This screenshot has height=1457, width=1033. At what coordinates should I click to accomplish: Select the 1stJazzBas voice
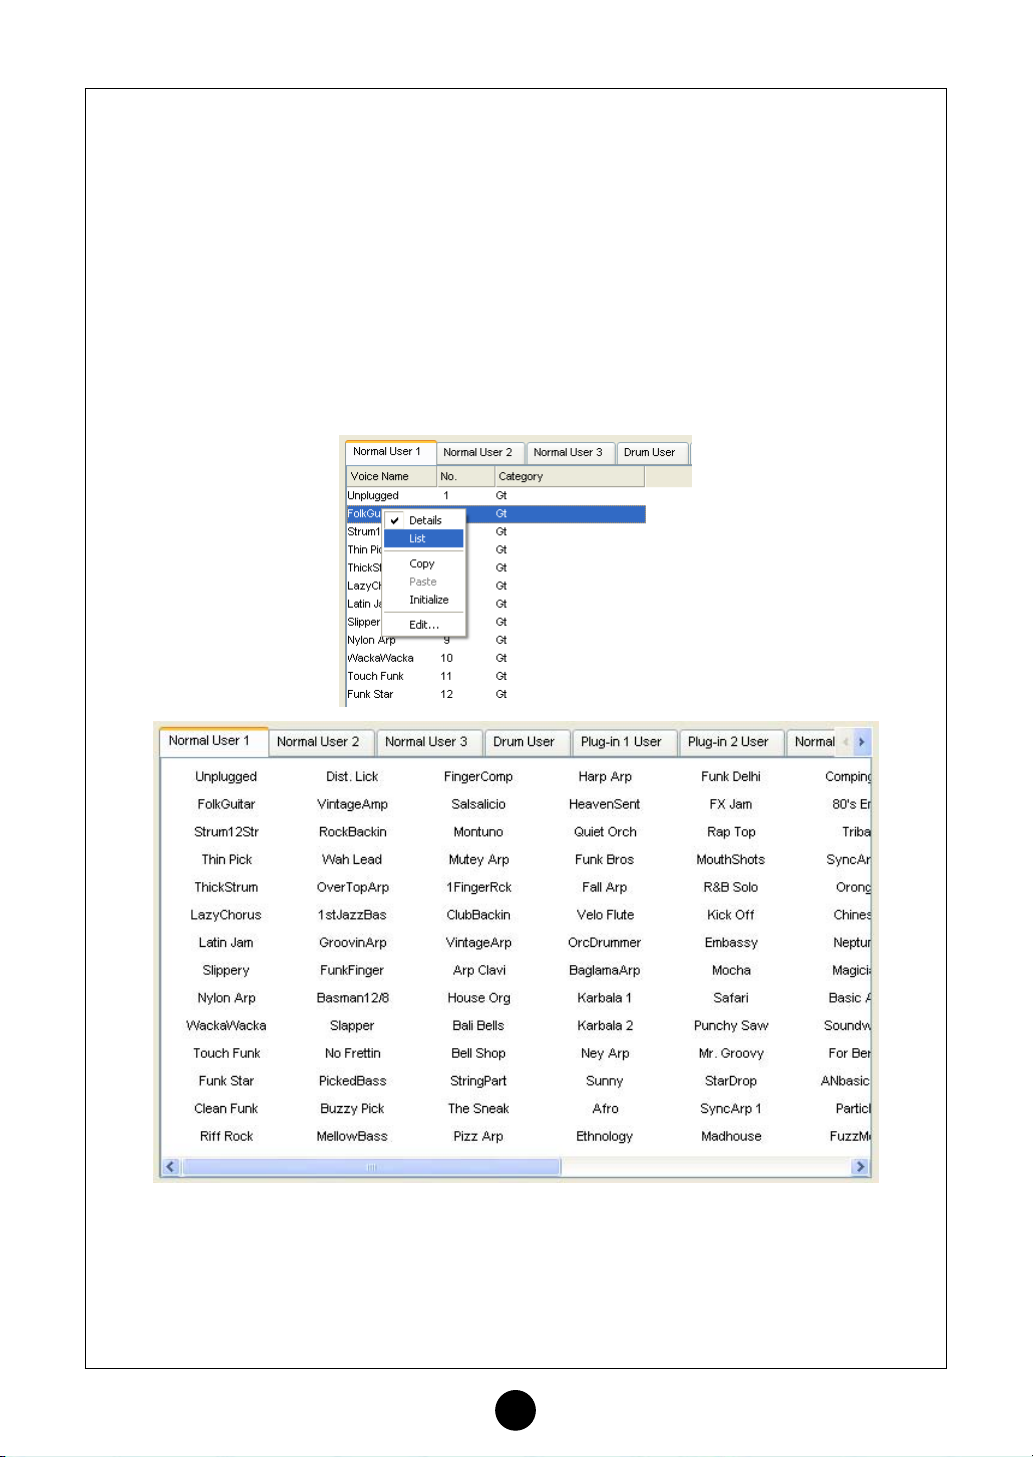pyautogui.click(x=352, y=915)
